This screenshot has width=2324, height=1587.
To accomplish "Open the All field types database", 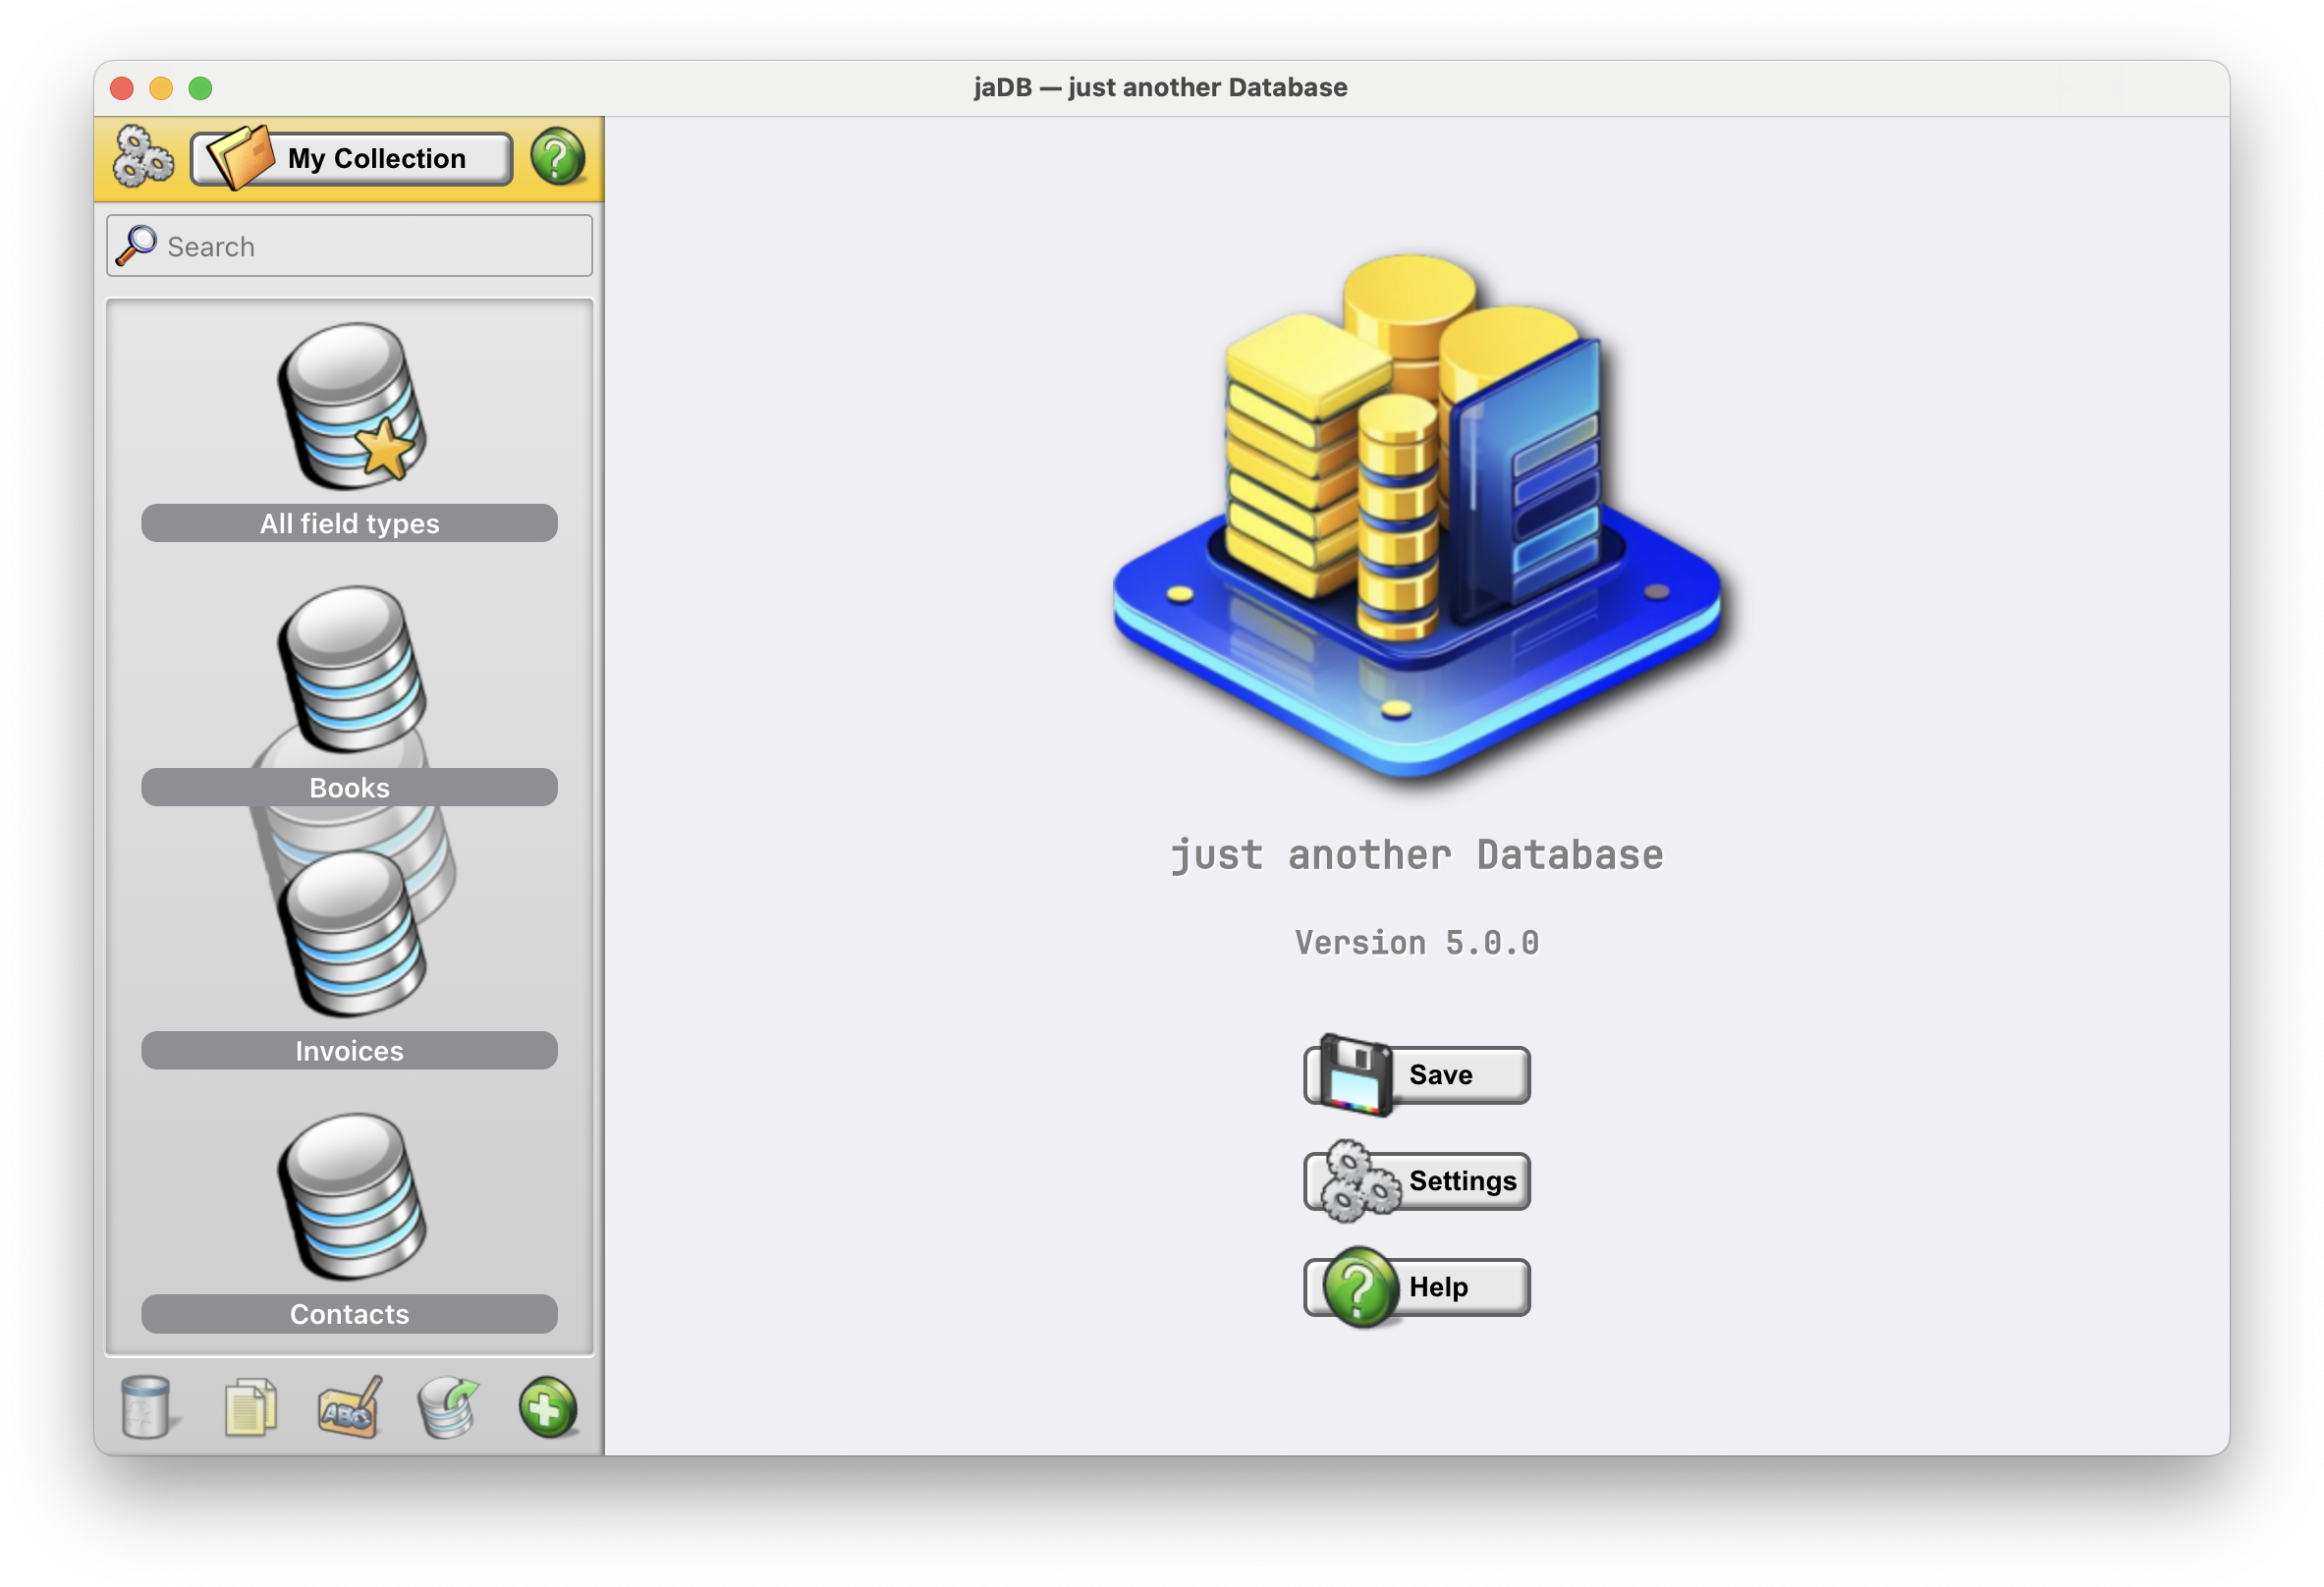I will tap(351, 406).
